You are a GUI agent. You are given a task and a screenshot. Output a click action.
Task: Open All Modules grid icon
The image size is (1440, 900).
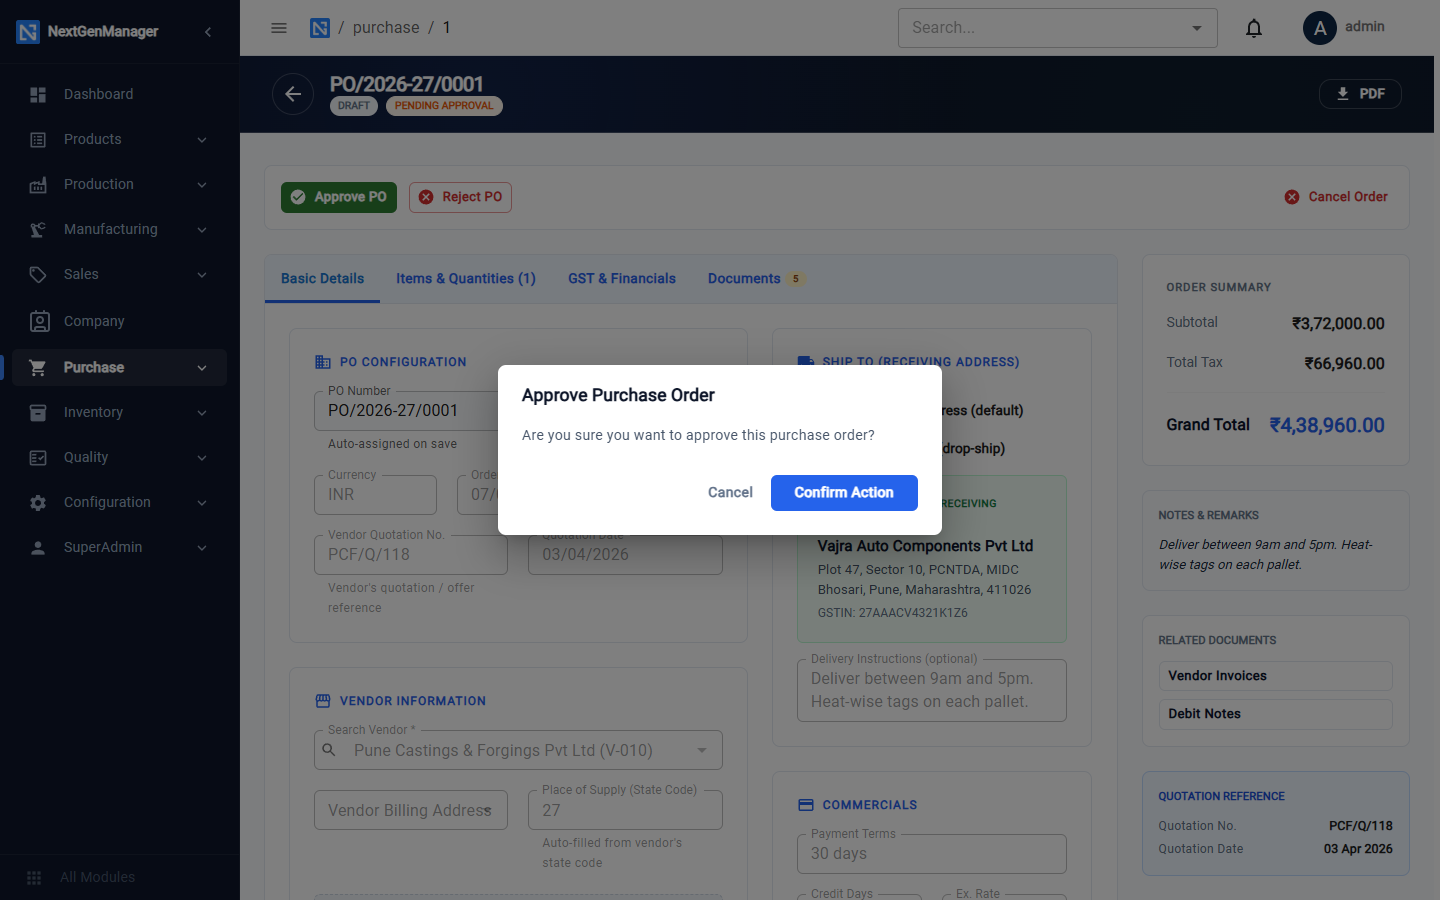click(x=34, y=877)
